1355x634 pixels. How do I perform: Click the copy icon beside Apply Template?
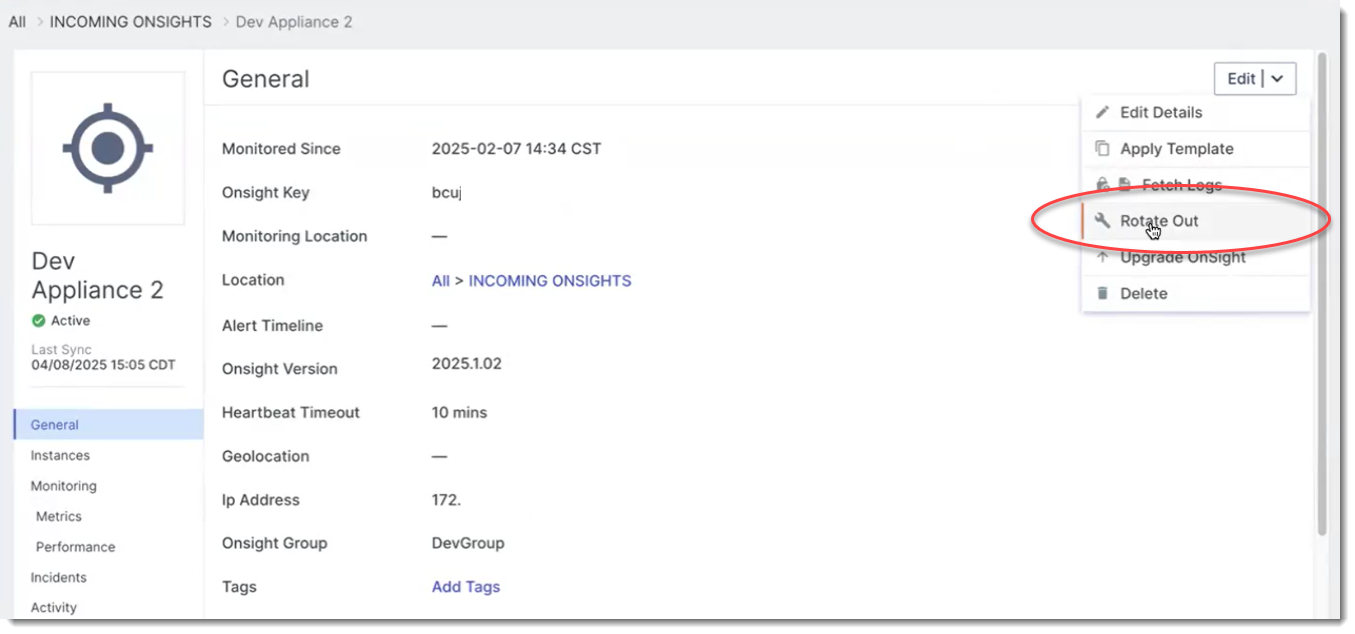click(x=1102, y=149)
